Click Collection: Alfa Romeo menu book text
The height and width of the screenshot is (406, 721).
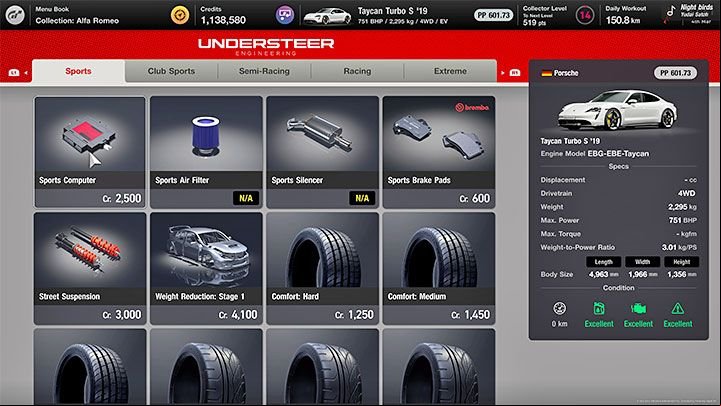(77, 21)
